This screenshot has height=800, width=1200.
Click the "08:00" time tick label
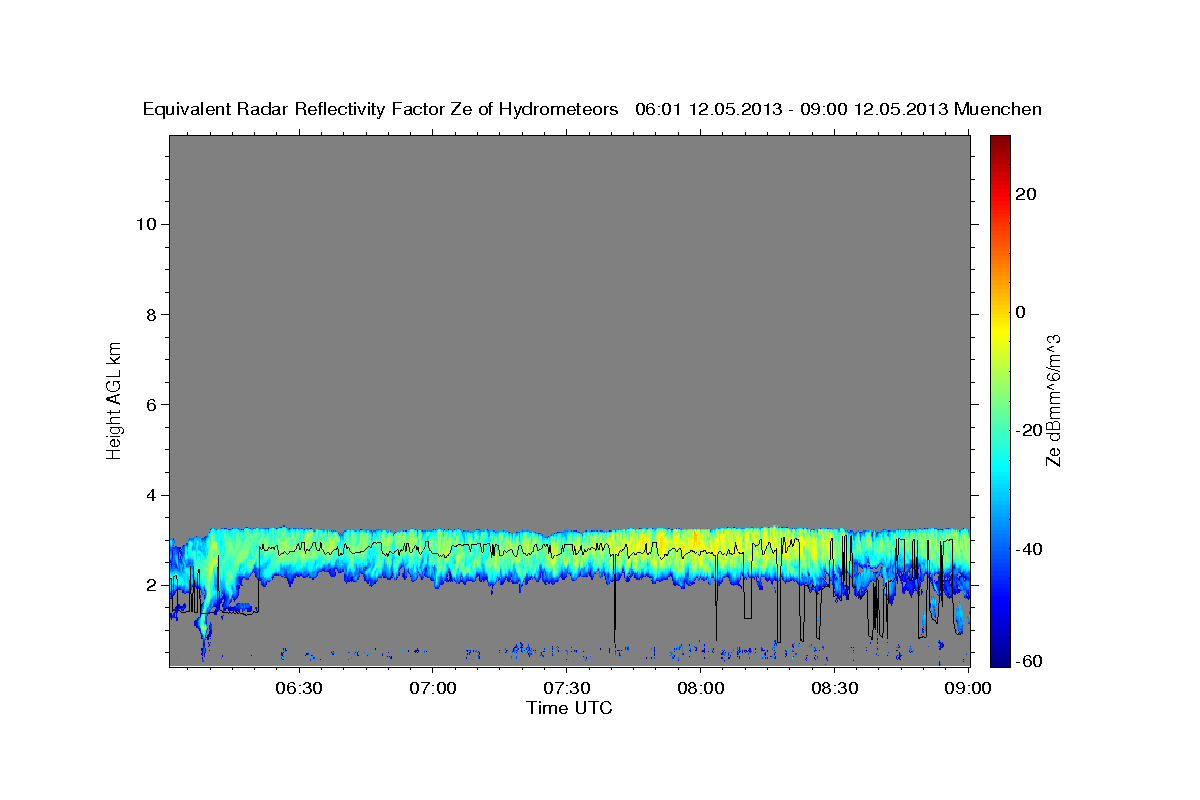tap(701, 688)
